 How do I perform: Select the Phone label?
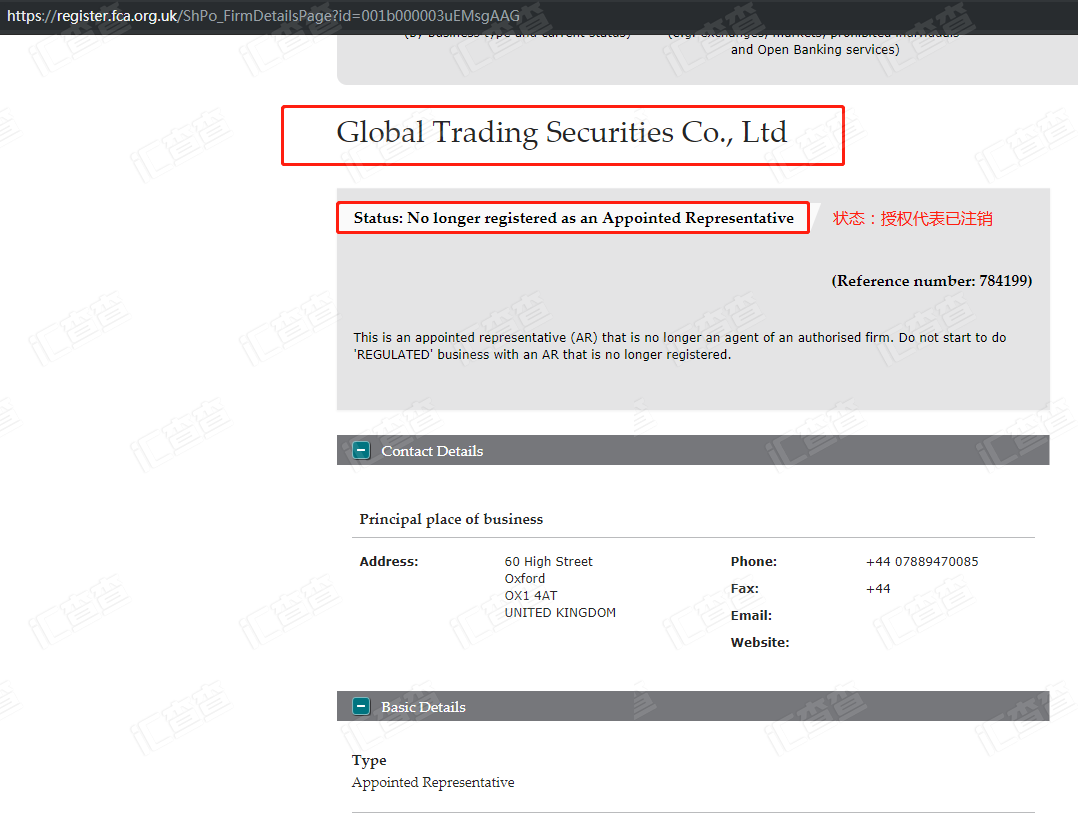pos(754,562)
